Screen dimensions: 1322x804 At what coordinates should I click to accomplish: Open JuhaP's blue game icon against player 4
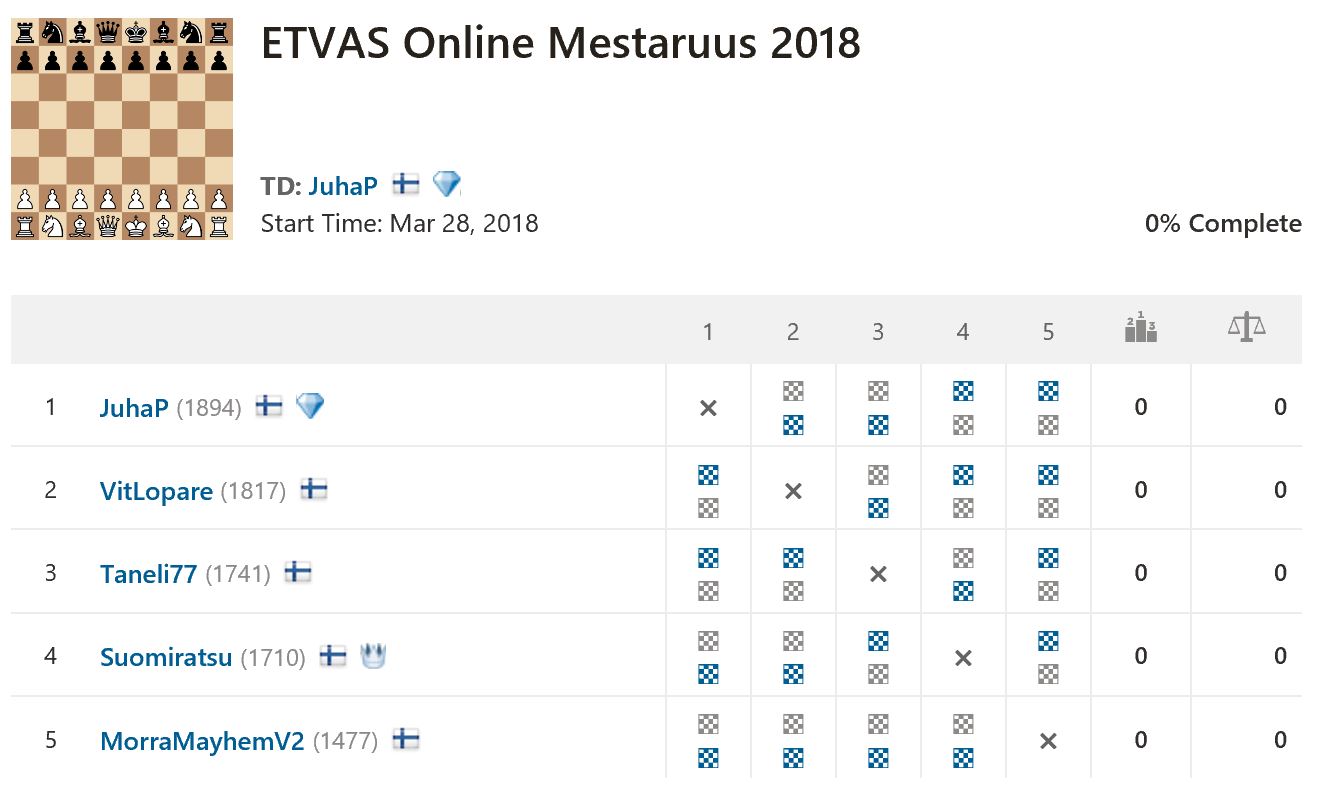tap(963, 391)
